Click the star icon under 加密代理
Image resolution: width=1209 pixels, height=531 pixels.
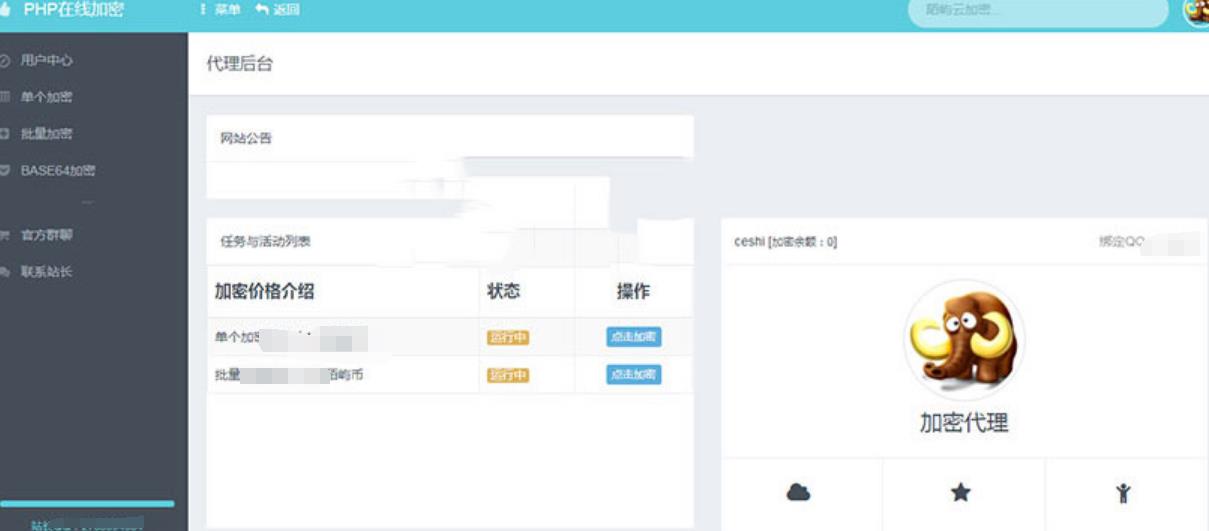tap(961, 492)
